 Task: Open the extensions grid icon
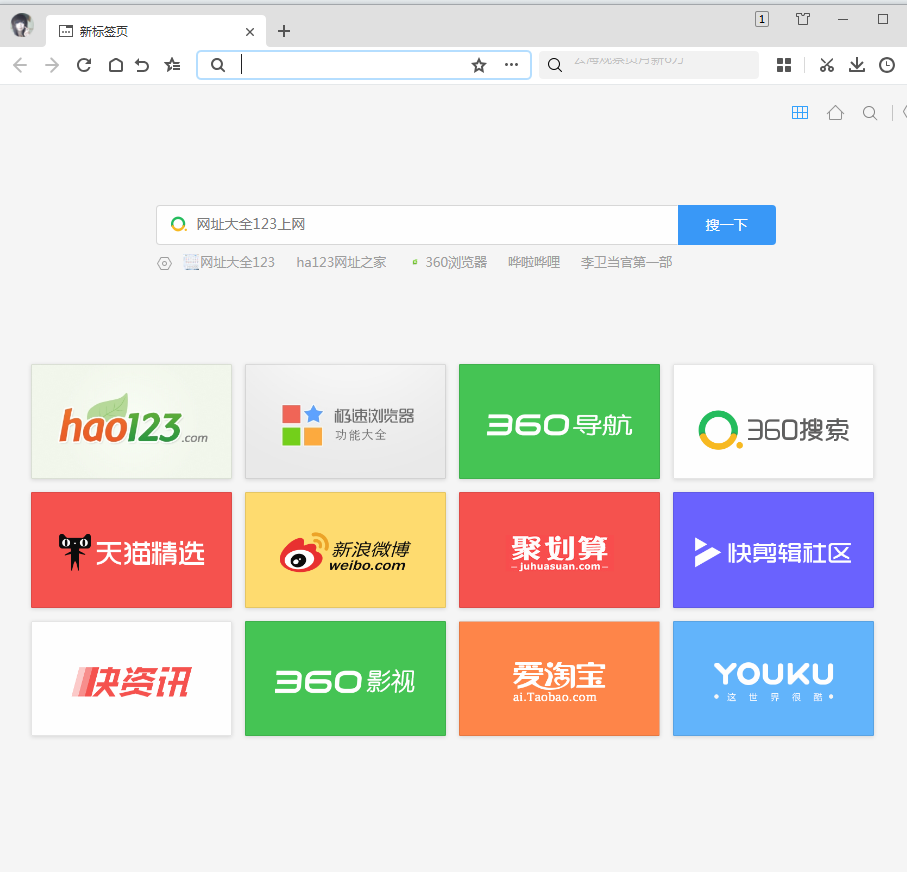[x=784, y=65]
